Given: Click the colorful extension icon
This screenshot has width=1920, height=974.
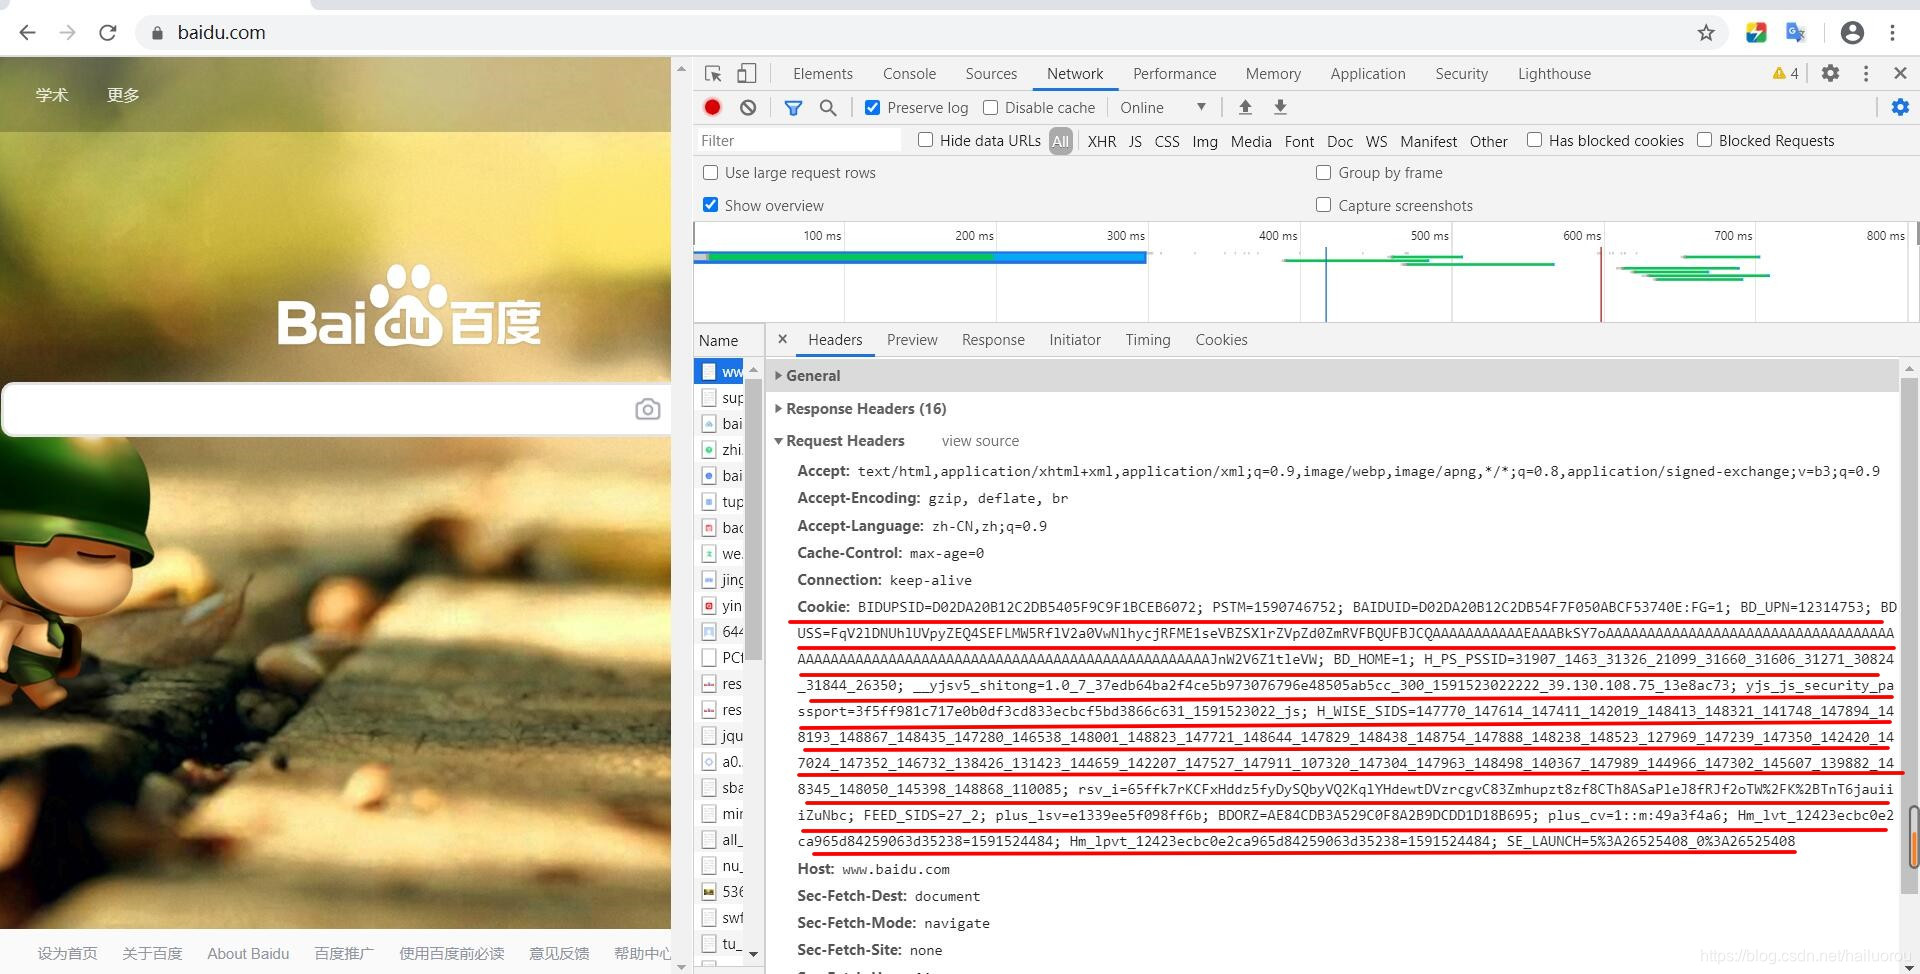Looking at the screenshot, I should pos(1756,32).
